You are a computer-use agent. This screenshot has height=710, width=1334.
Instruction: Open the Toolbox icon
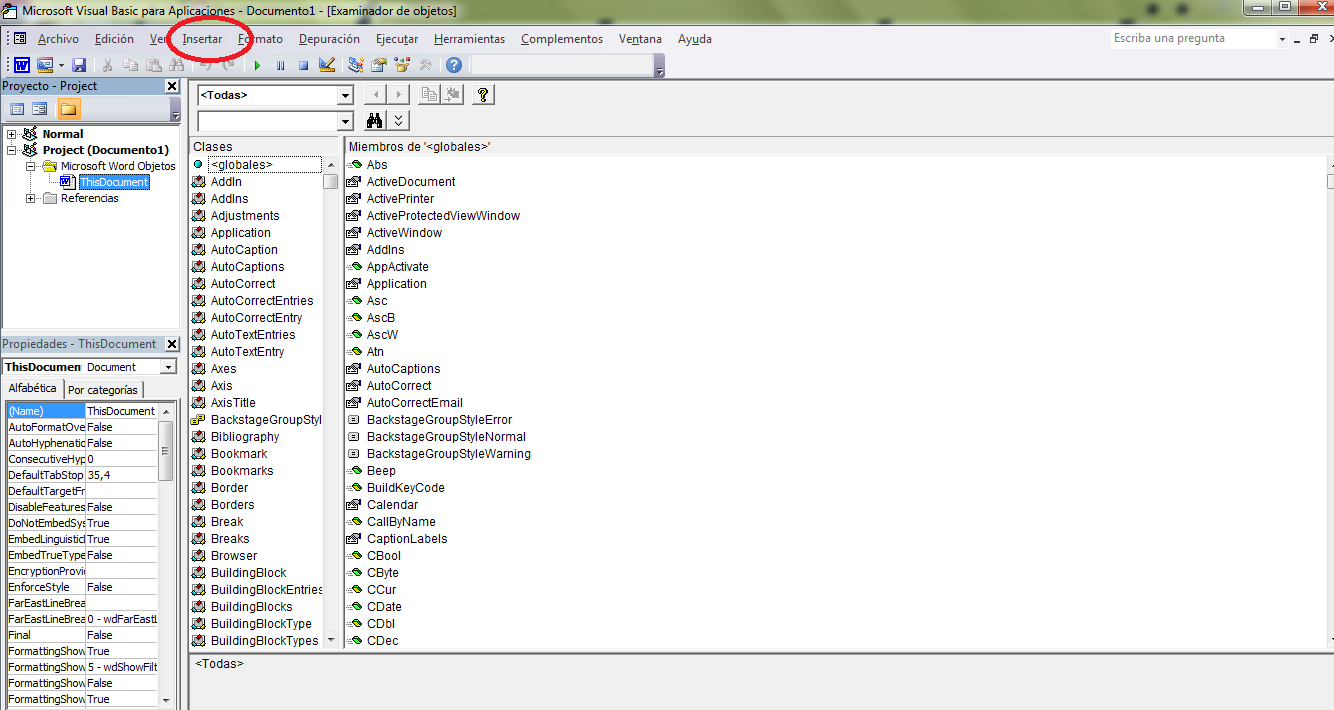426,65
